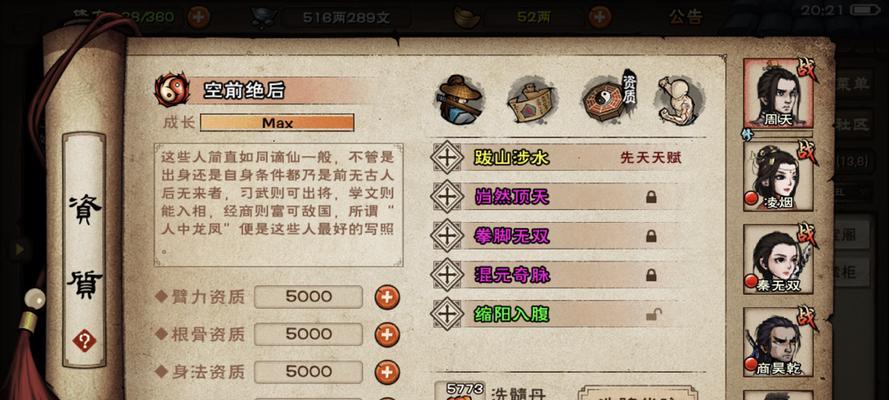Toggle the lock on 混元奇脉
Screen dimensions: 889x400
coord(651,275)
